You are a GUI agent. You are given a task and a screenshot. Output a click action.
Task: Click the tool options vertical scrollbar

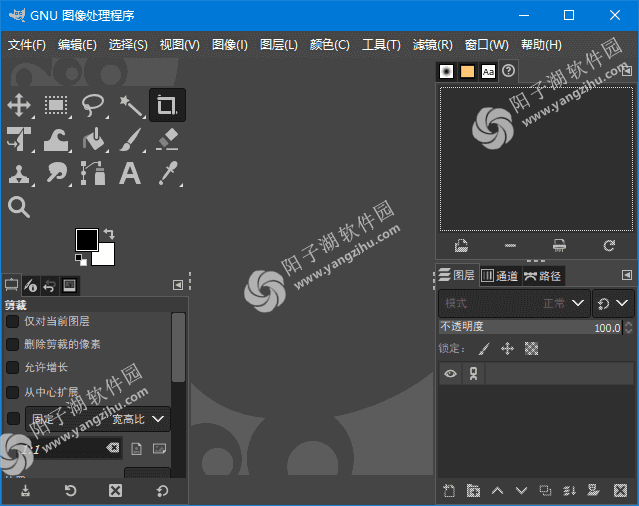[x=178, y=348]
